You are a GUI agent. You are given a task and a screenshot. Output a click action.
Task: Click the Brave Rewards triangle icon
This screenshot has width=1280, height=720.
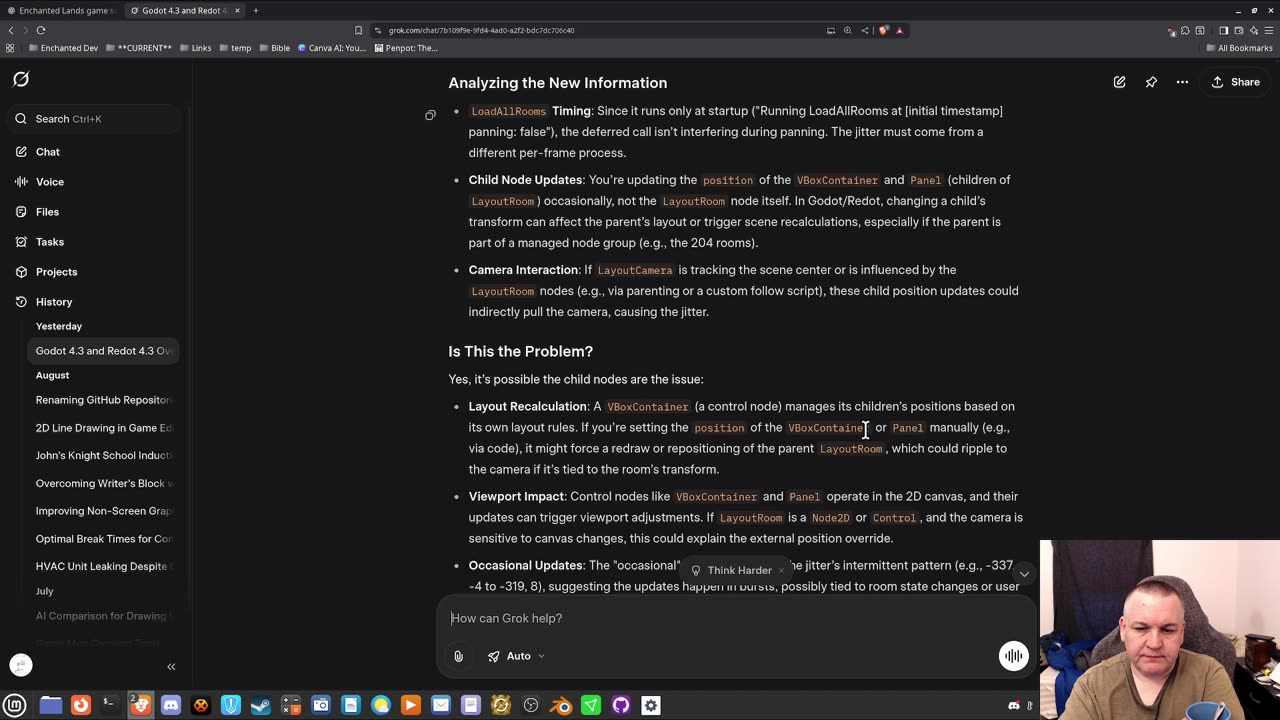(x=899, y=30)
